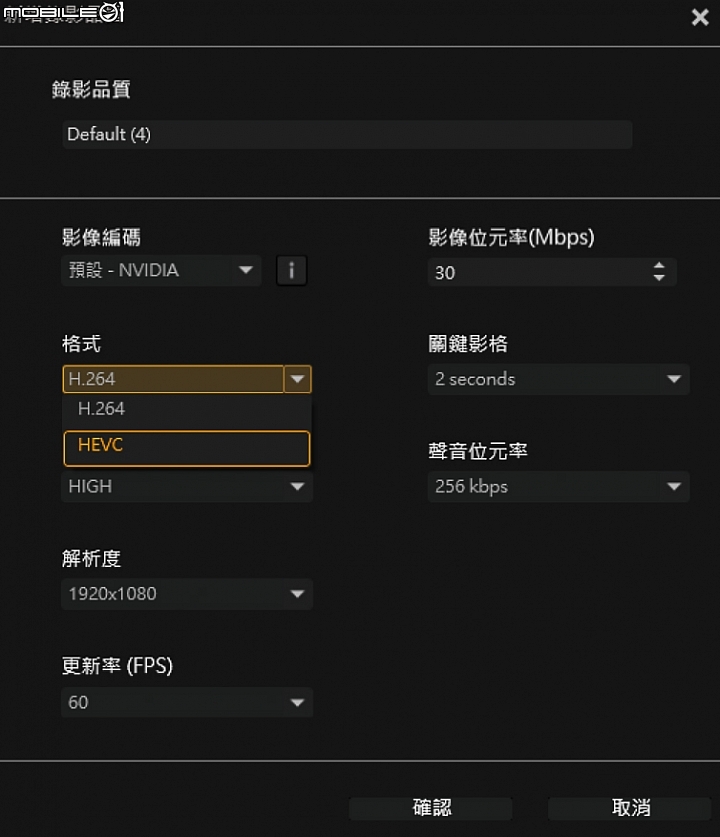Click the encoder info 'i' icon
Viewport: 720px width, 837px height.
(x=291, y=270)
